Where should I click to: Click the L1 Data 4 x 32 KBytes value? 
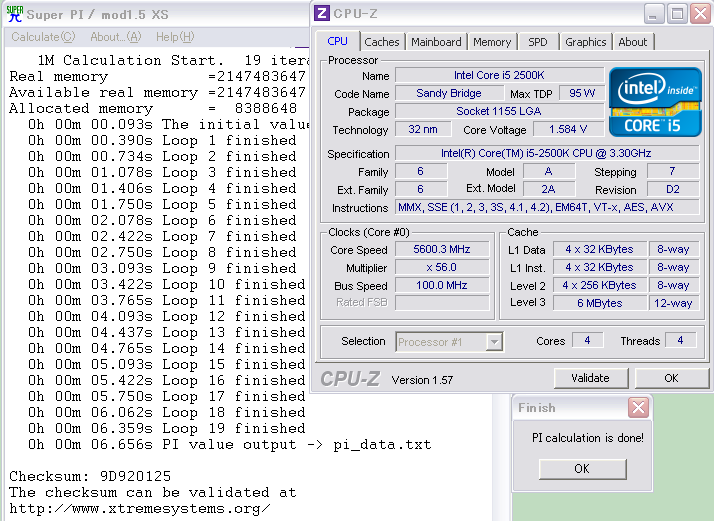tap(599, 249)
